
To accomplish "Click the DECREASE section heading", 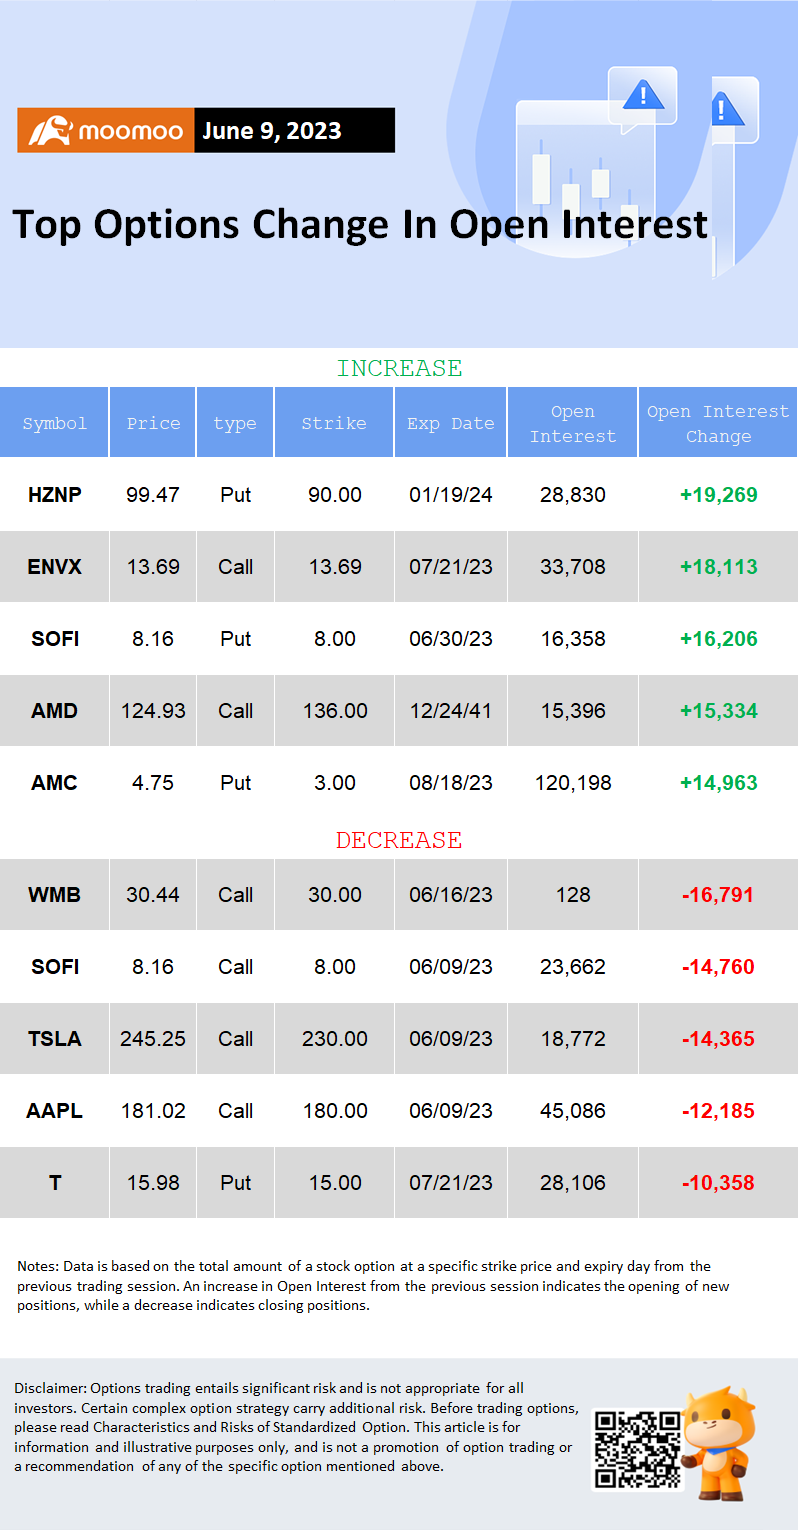I will coord(399,840).
